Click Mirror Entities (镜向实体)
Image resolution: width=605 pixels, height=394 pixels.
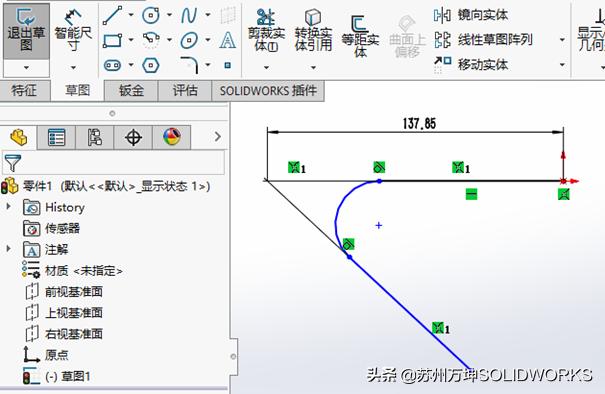(471, 15)
